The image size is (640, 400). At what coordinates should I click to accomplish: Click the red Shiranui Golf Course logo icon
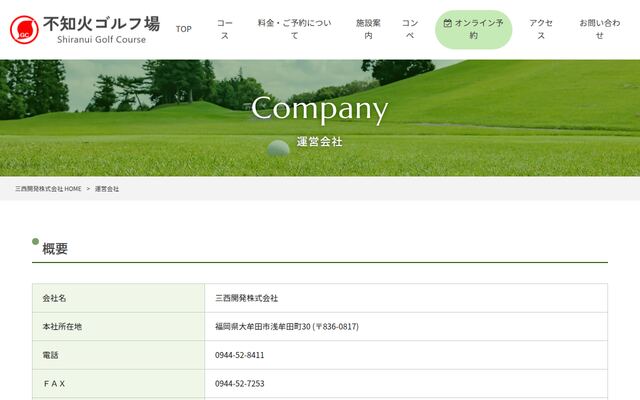click(24, 30)
